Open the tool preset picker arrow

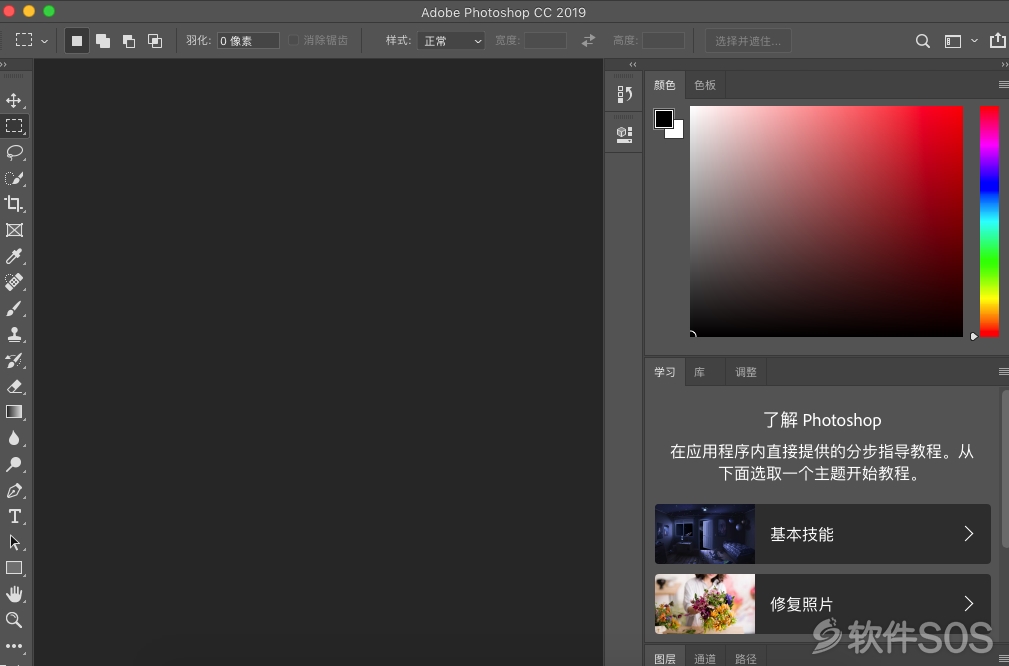click(44, 41)
